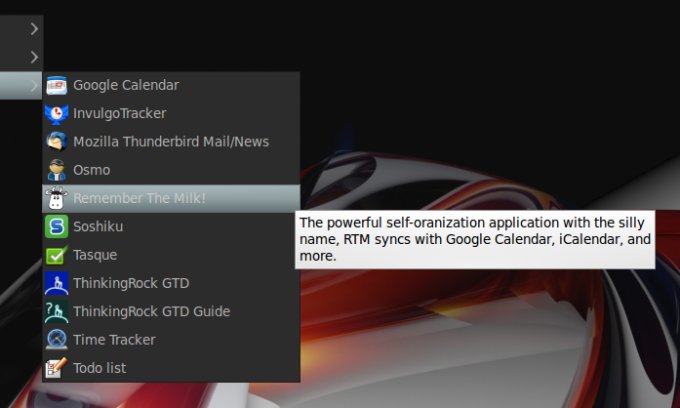Expand the topmost parent menu chevron
The height and width of the screenshot is (408, 680).
34,29
